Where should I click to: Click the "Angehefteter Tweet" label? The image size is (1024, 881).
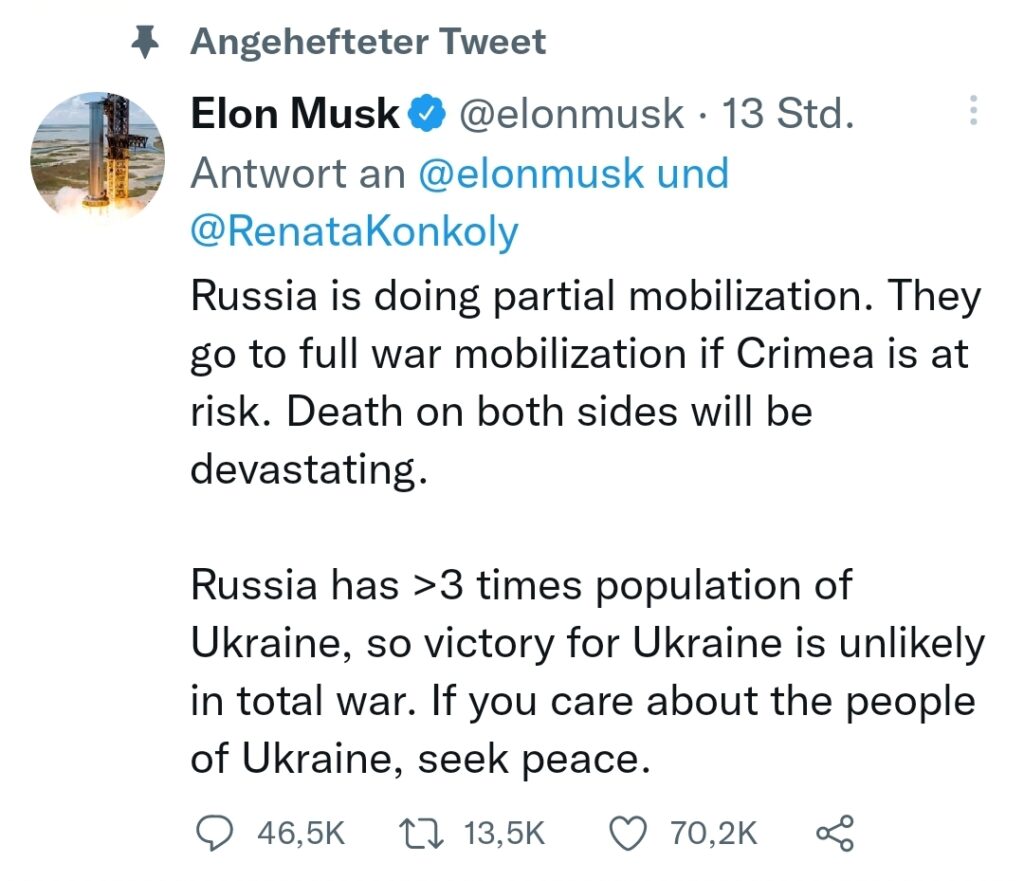click(368, 42)
